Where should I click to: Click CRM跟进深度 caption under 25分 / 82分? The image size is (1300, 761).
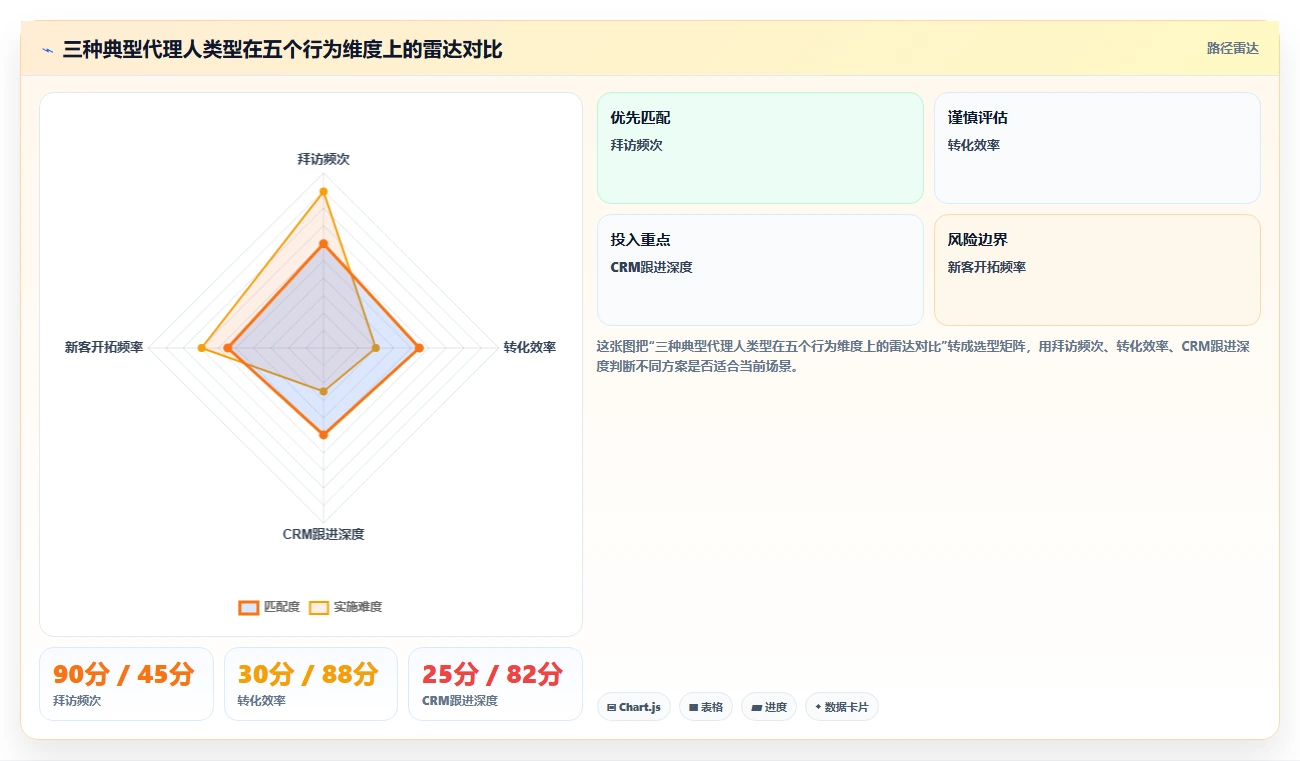tap(460, 701)
